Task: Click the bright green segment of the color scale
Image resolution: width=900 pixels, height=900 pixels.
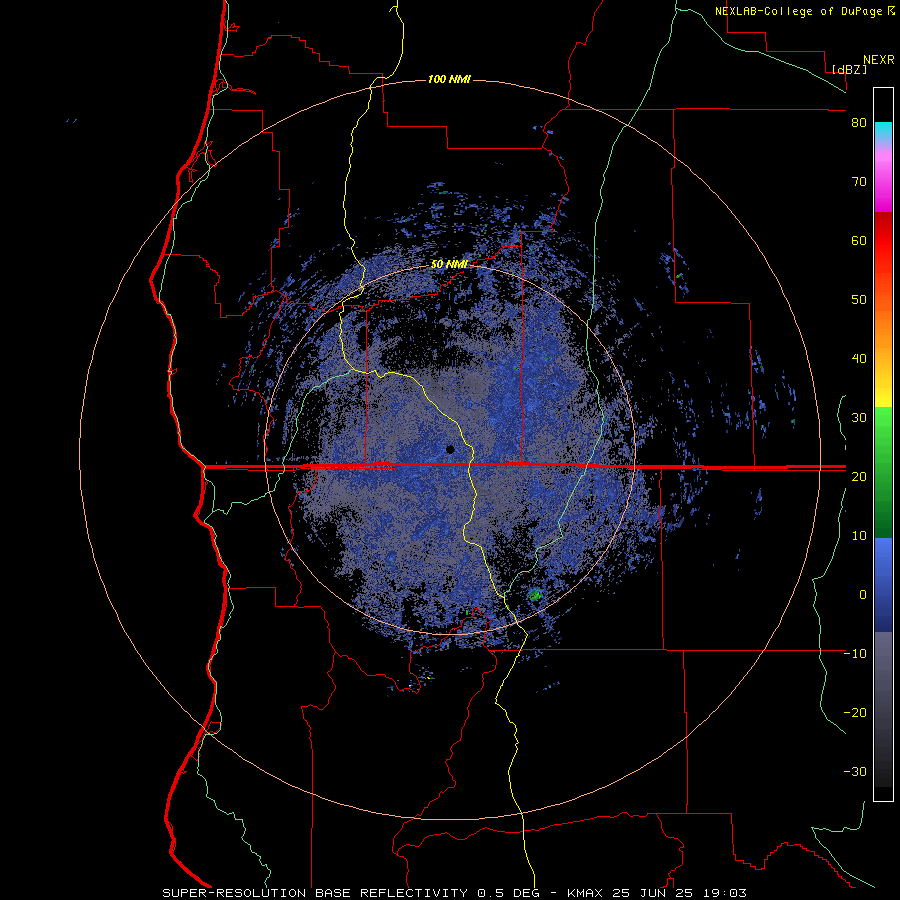Action: tap(883, 425)
